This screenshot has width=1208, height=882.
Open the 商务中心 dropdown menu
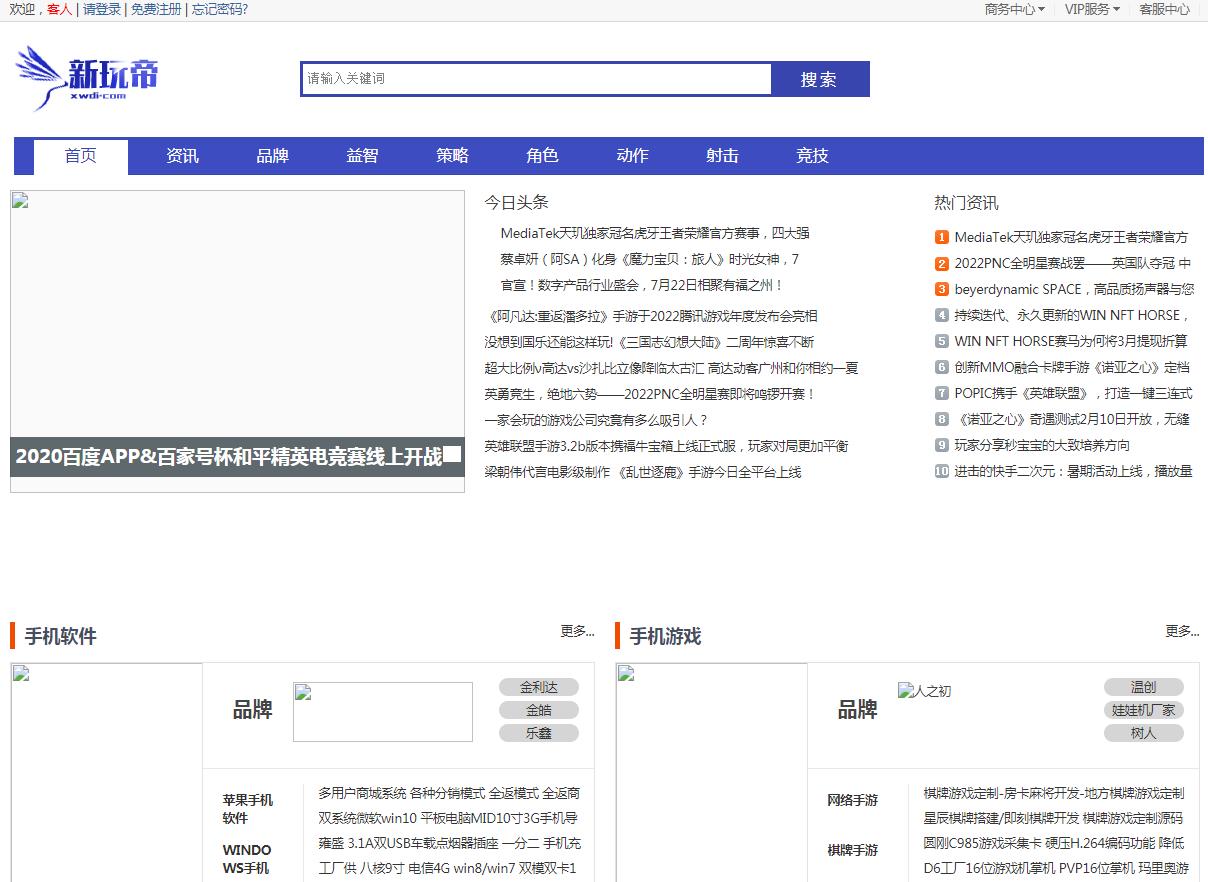tap(1015, 9)
